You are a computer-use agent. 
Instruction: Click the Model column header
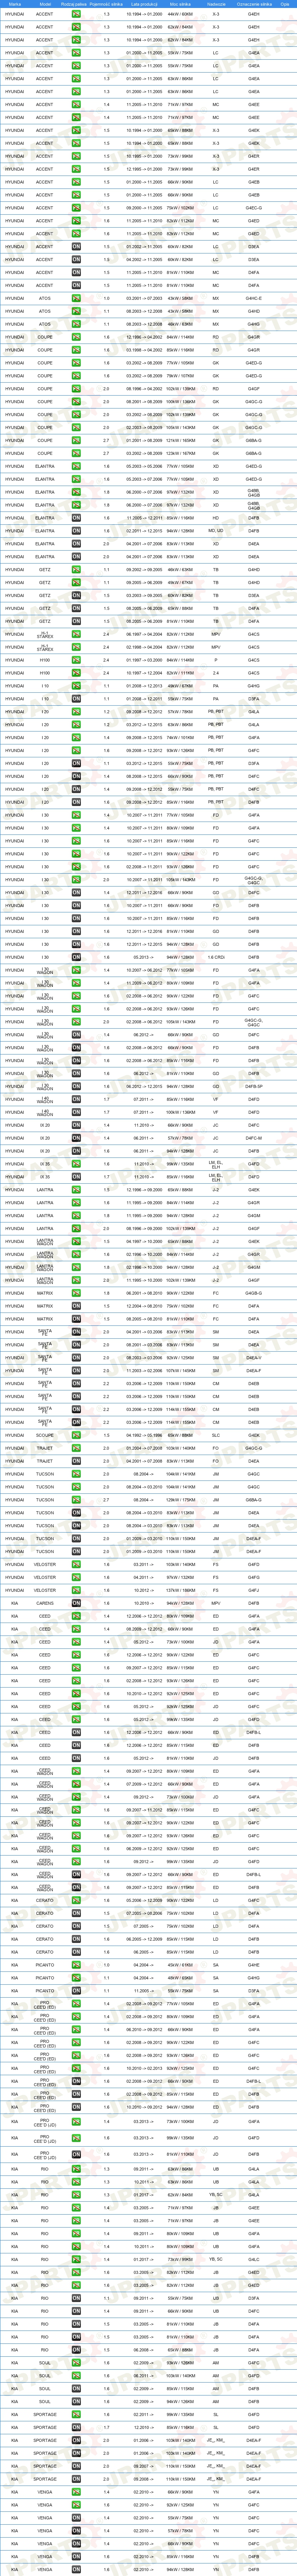coord(45,4)
